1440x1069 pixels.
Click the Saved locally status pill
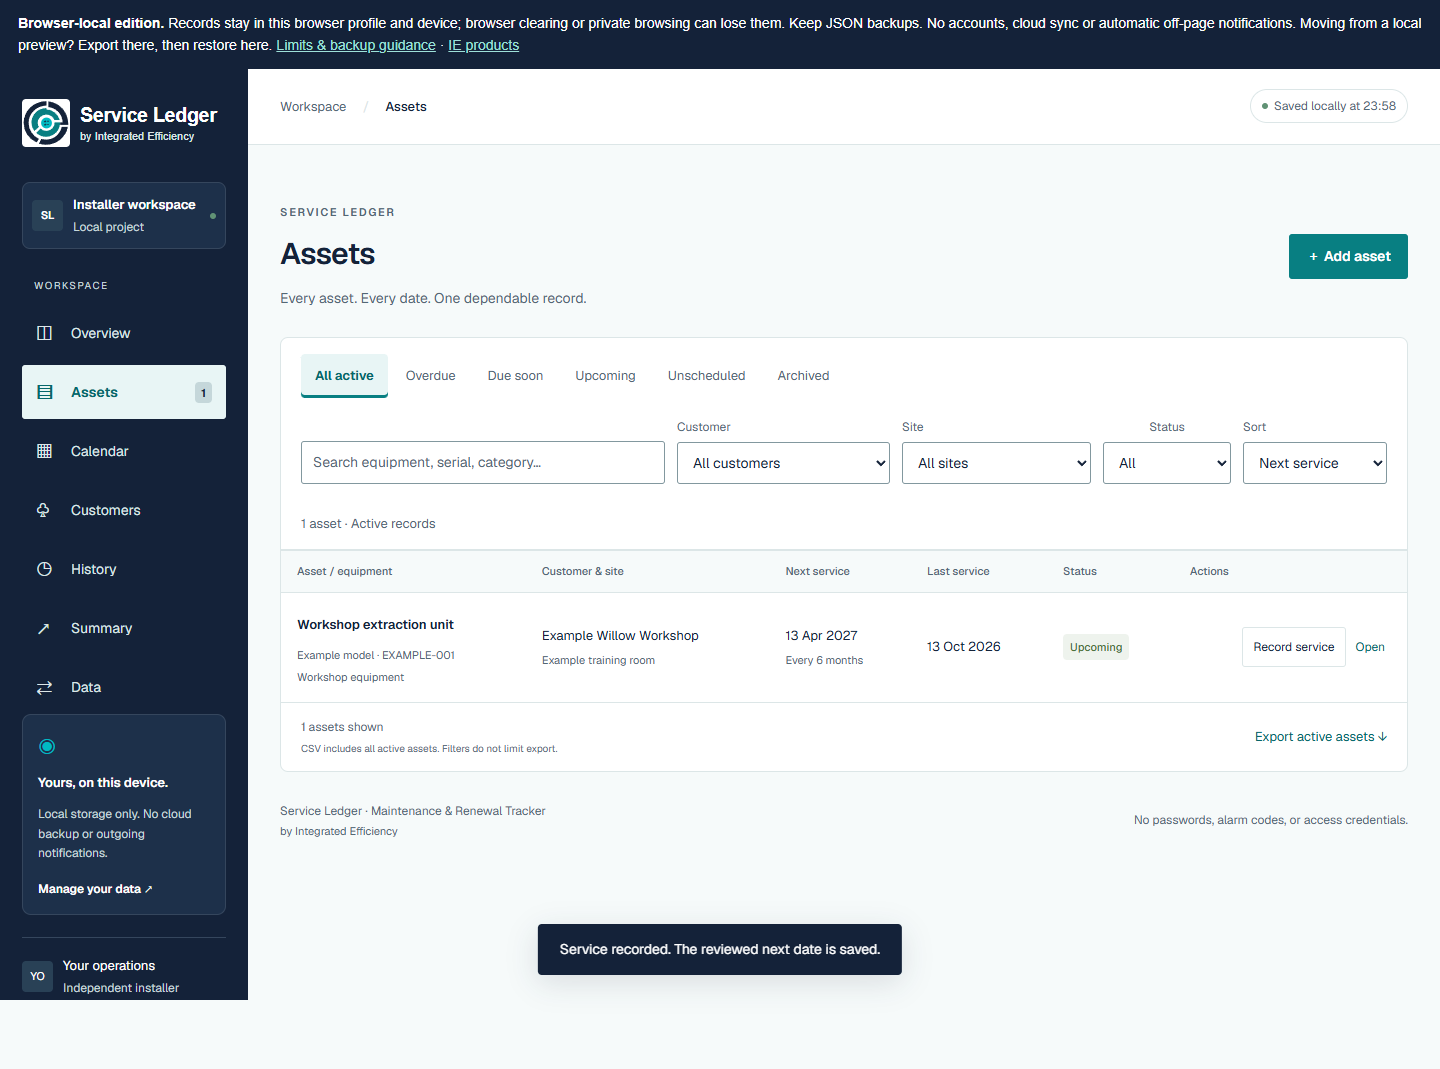click(x=1329, y=106)
